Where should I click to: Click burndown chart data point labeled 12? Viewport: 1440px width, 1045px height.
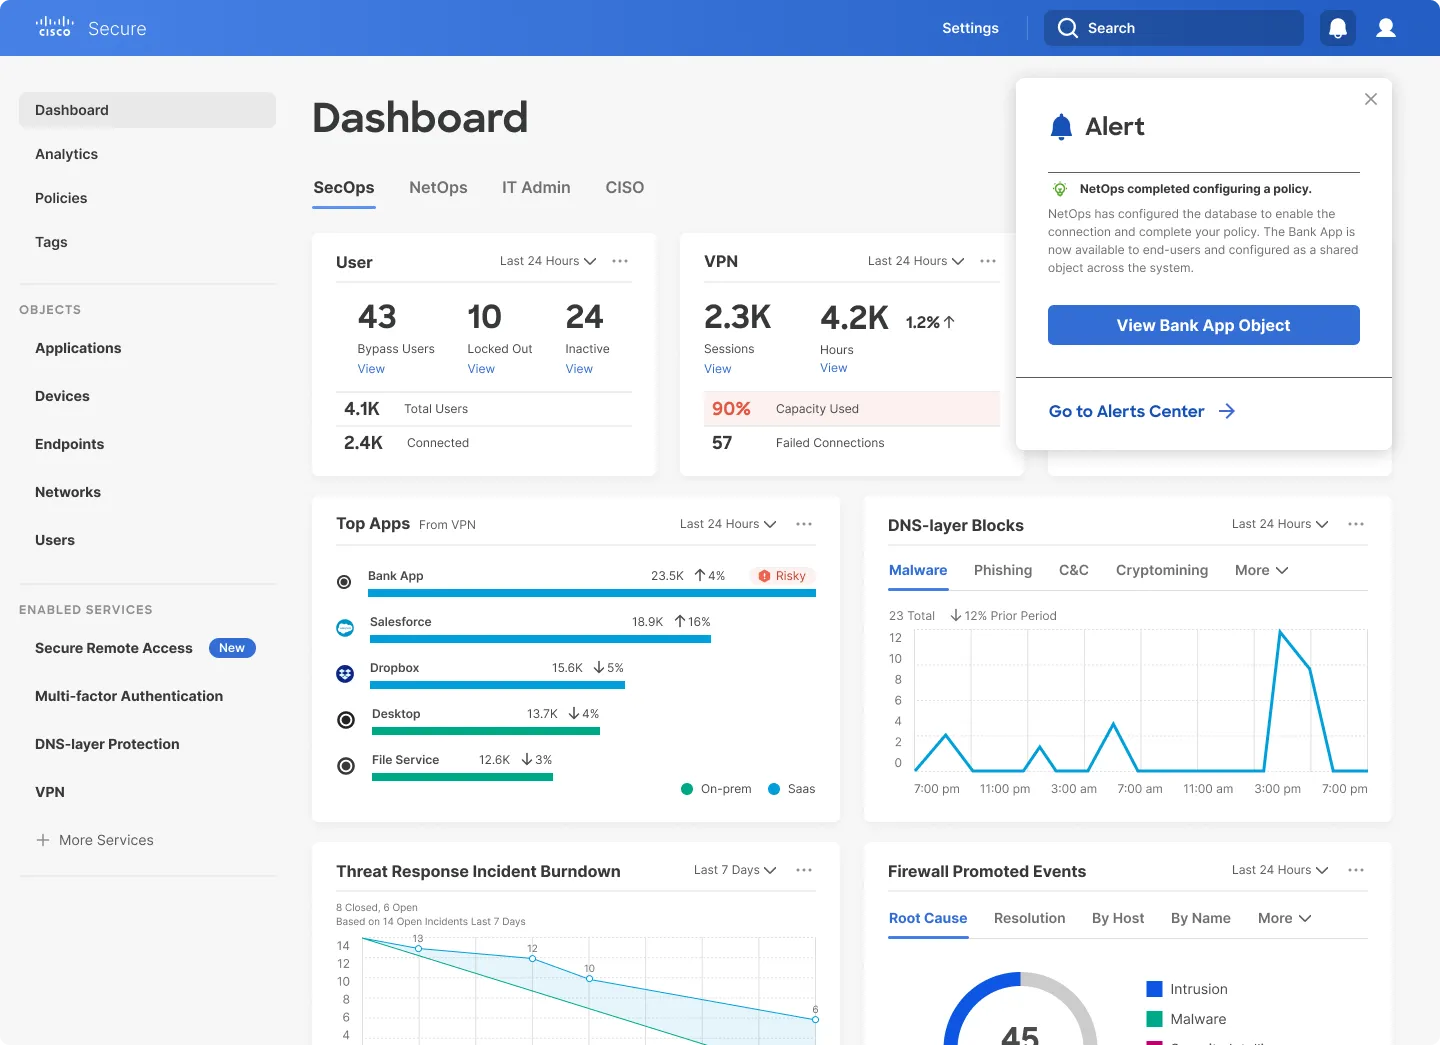pyautogui.click(x=532, y=958)
